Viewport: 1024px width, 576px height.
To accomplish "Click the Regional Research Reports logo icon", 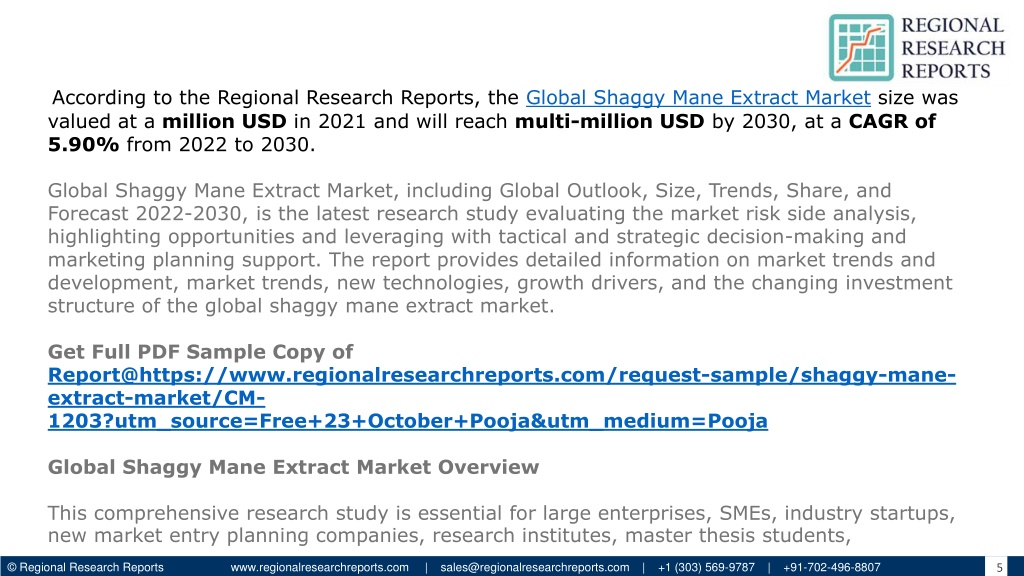I will pos(861,48).
